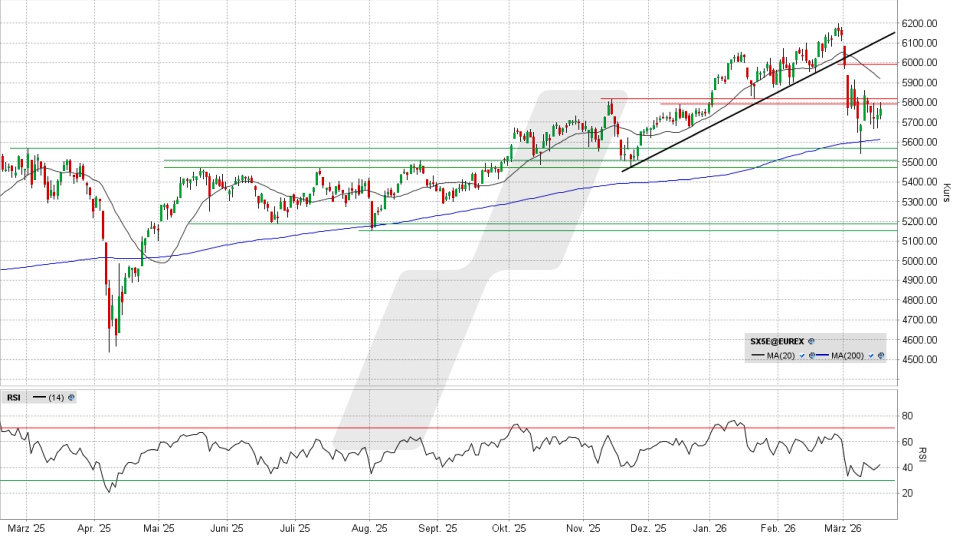Image resolution: width=960 pixels, height=540 pixels.
Task: Click the RSI panel label
Action: tap(14, 397)
